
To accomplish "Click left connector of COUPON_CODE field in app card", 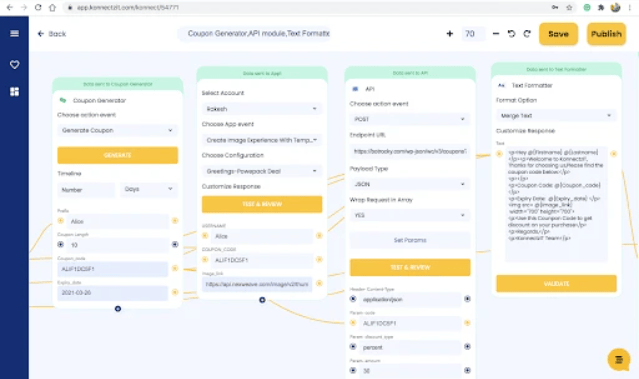I will coord(205,260).
